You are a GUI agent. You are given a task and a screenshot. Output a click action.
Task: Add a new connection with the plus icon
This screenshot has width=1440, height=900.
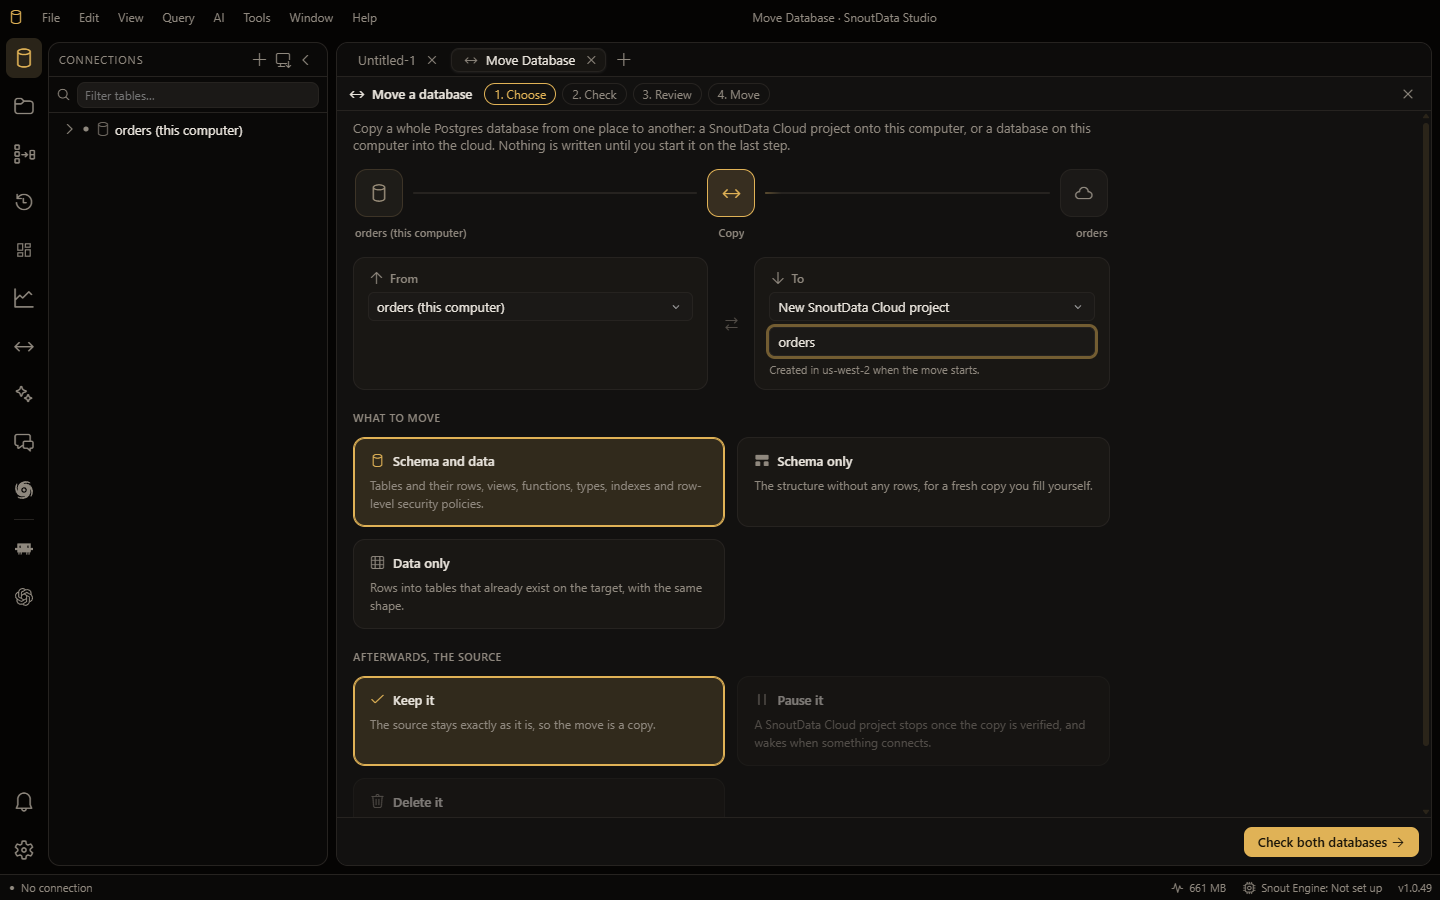pos(259,60)
